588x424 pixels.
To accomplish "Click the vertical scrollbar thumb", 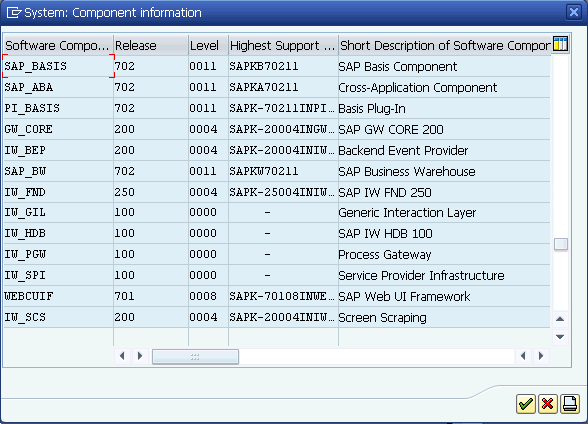I will 561,244.
